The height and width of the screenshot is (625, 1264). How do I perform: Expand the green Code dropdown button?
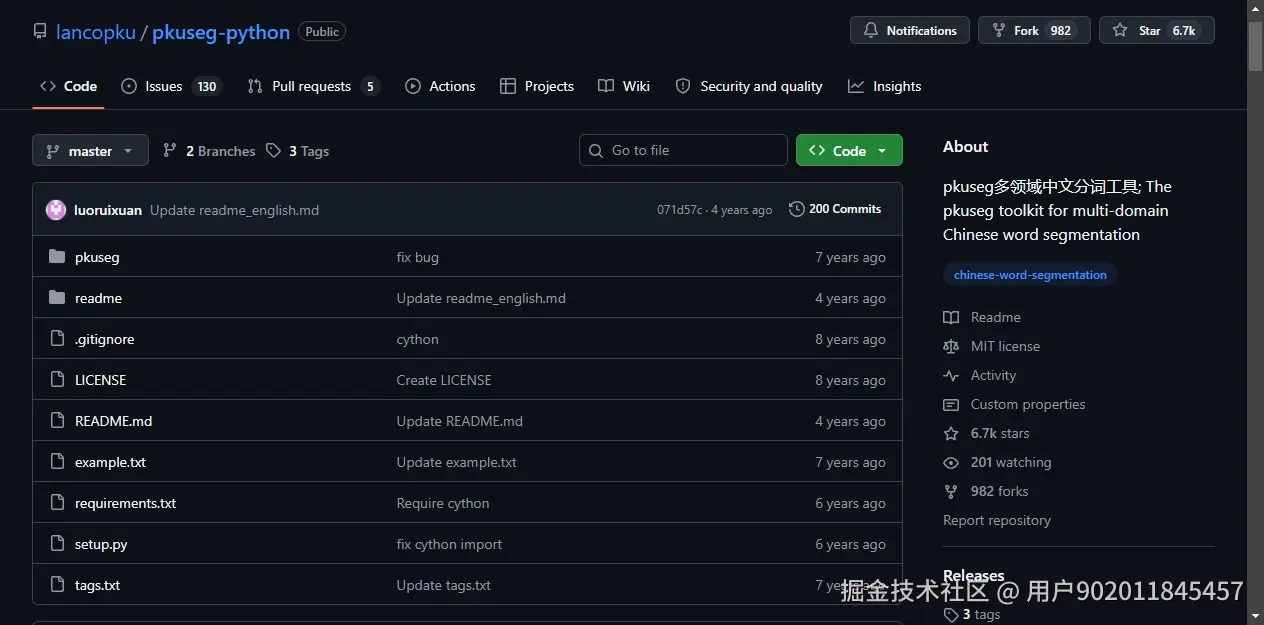point(849,150)
